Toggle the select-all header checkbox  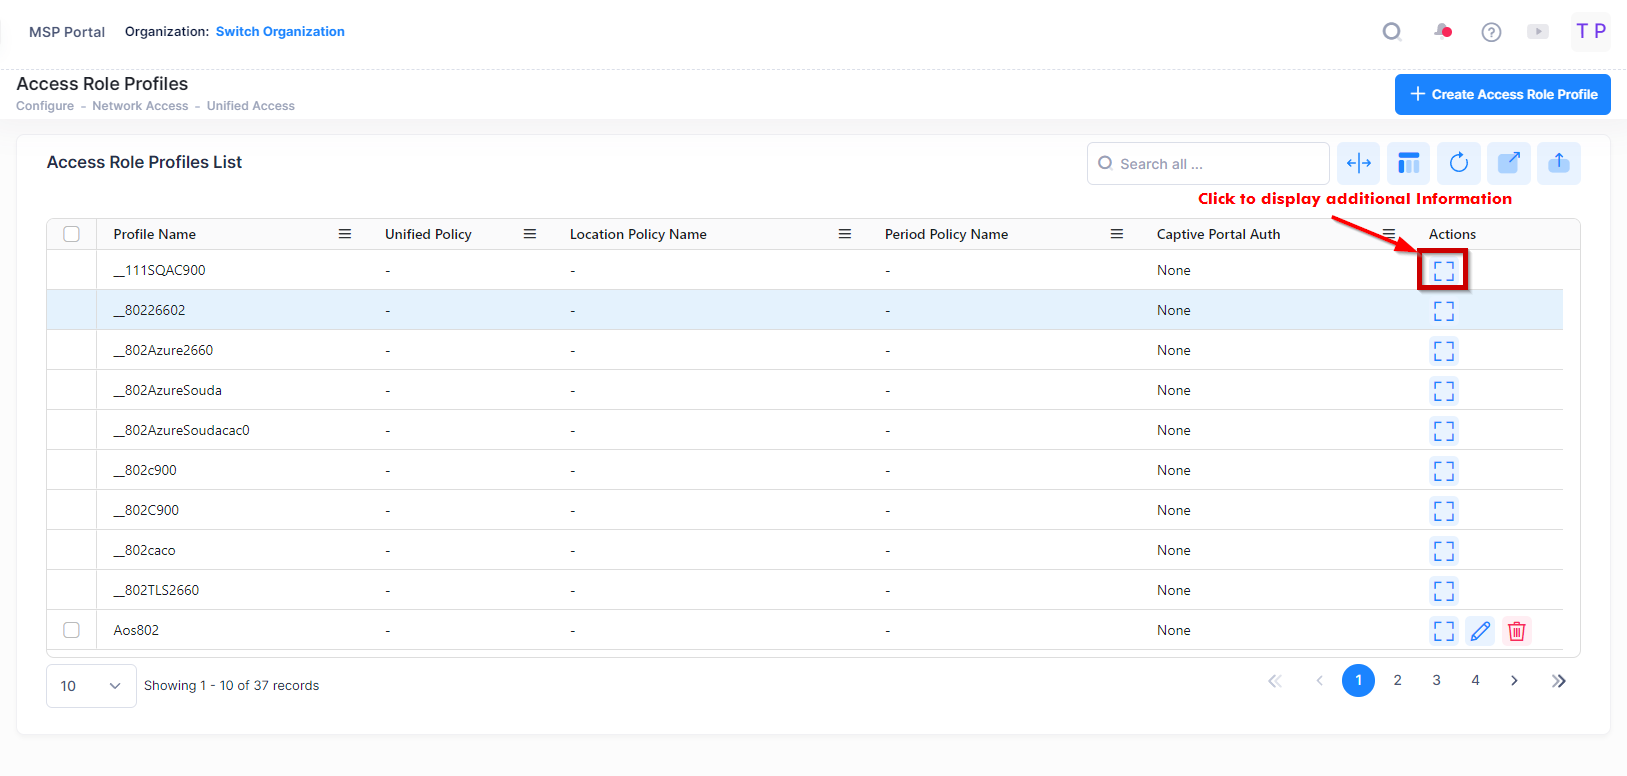pos(71,234)
